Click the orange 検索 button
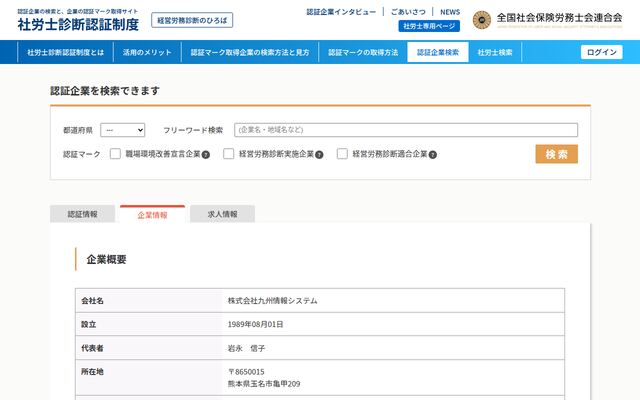The image size is (640, 400). pyautogui.click(x=556, y=154)
